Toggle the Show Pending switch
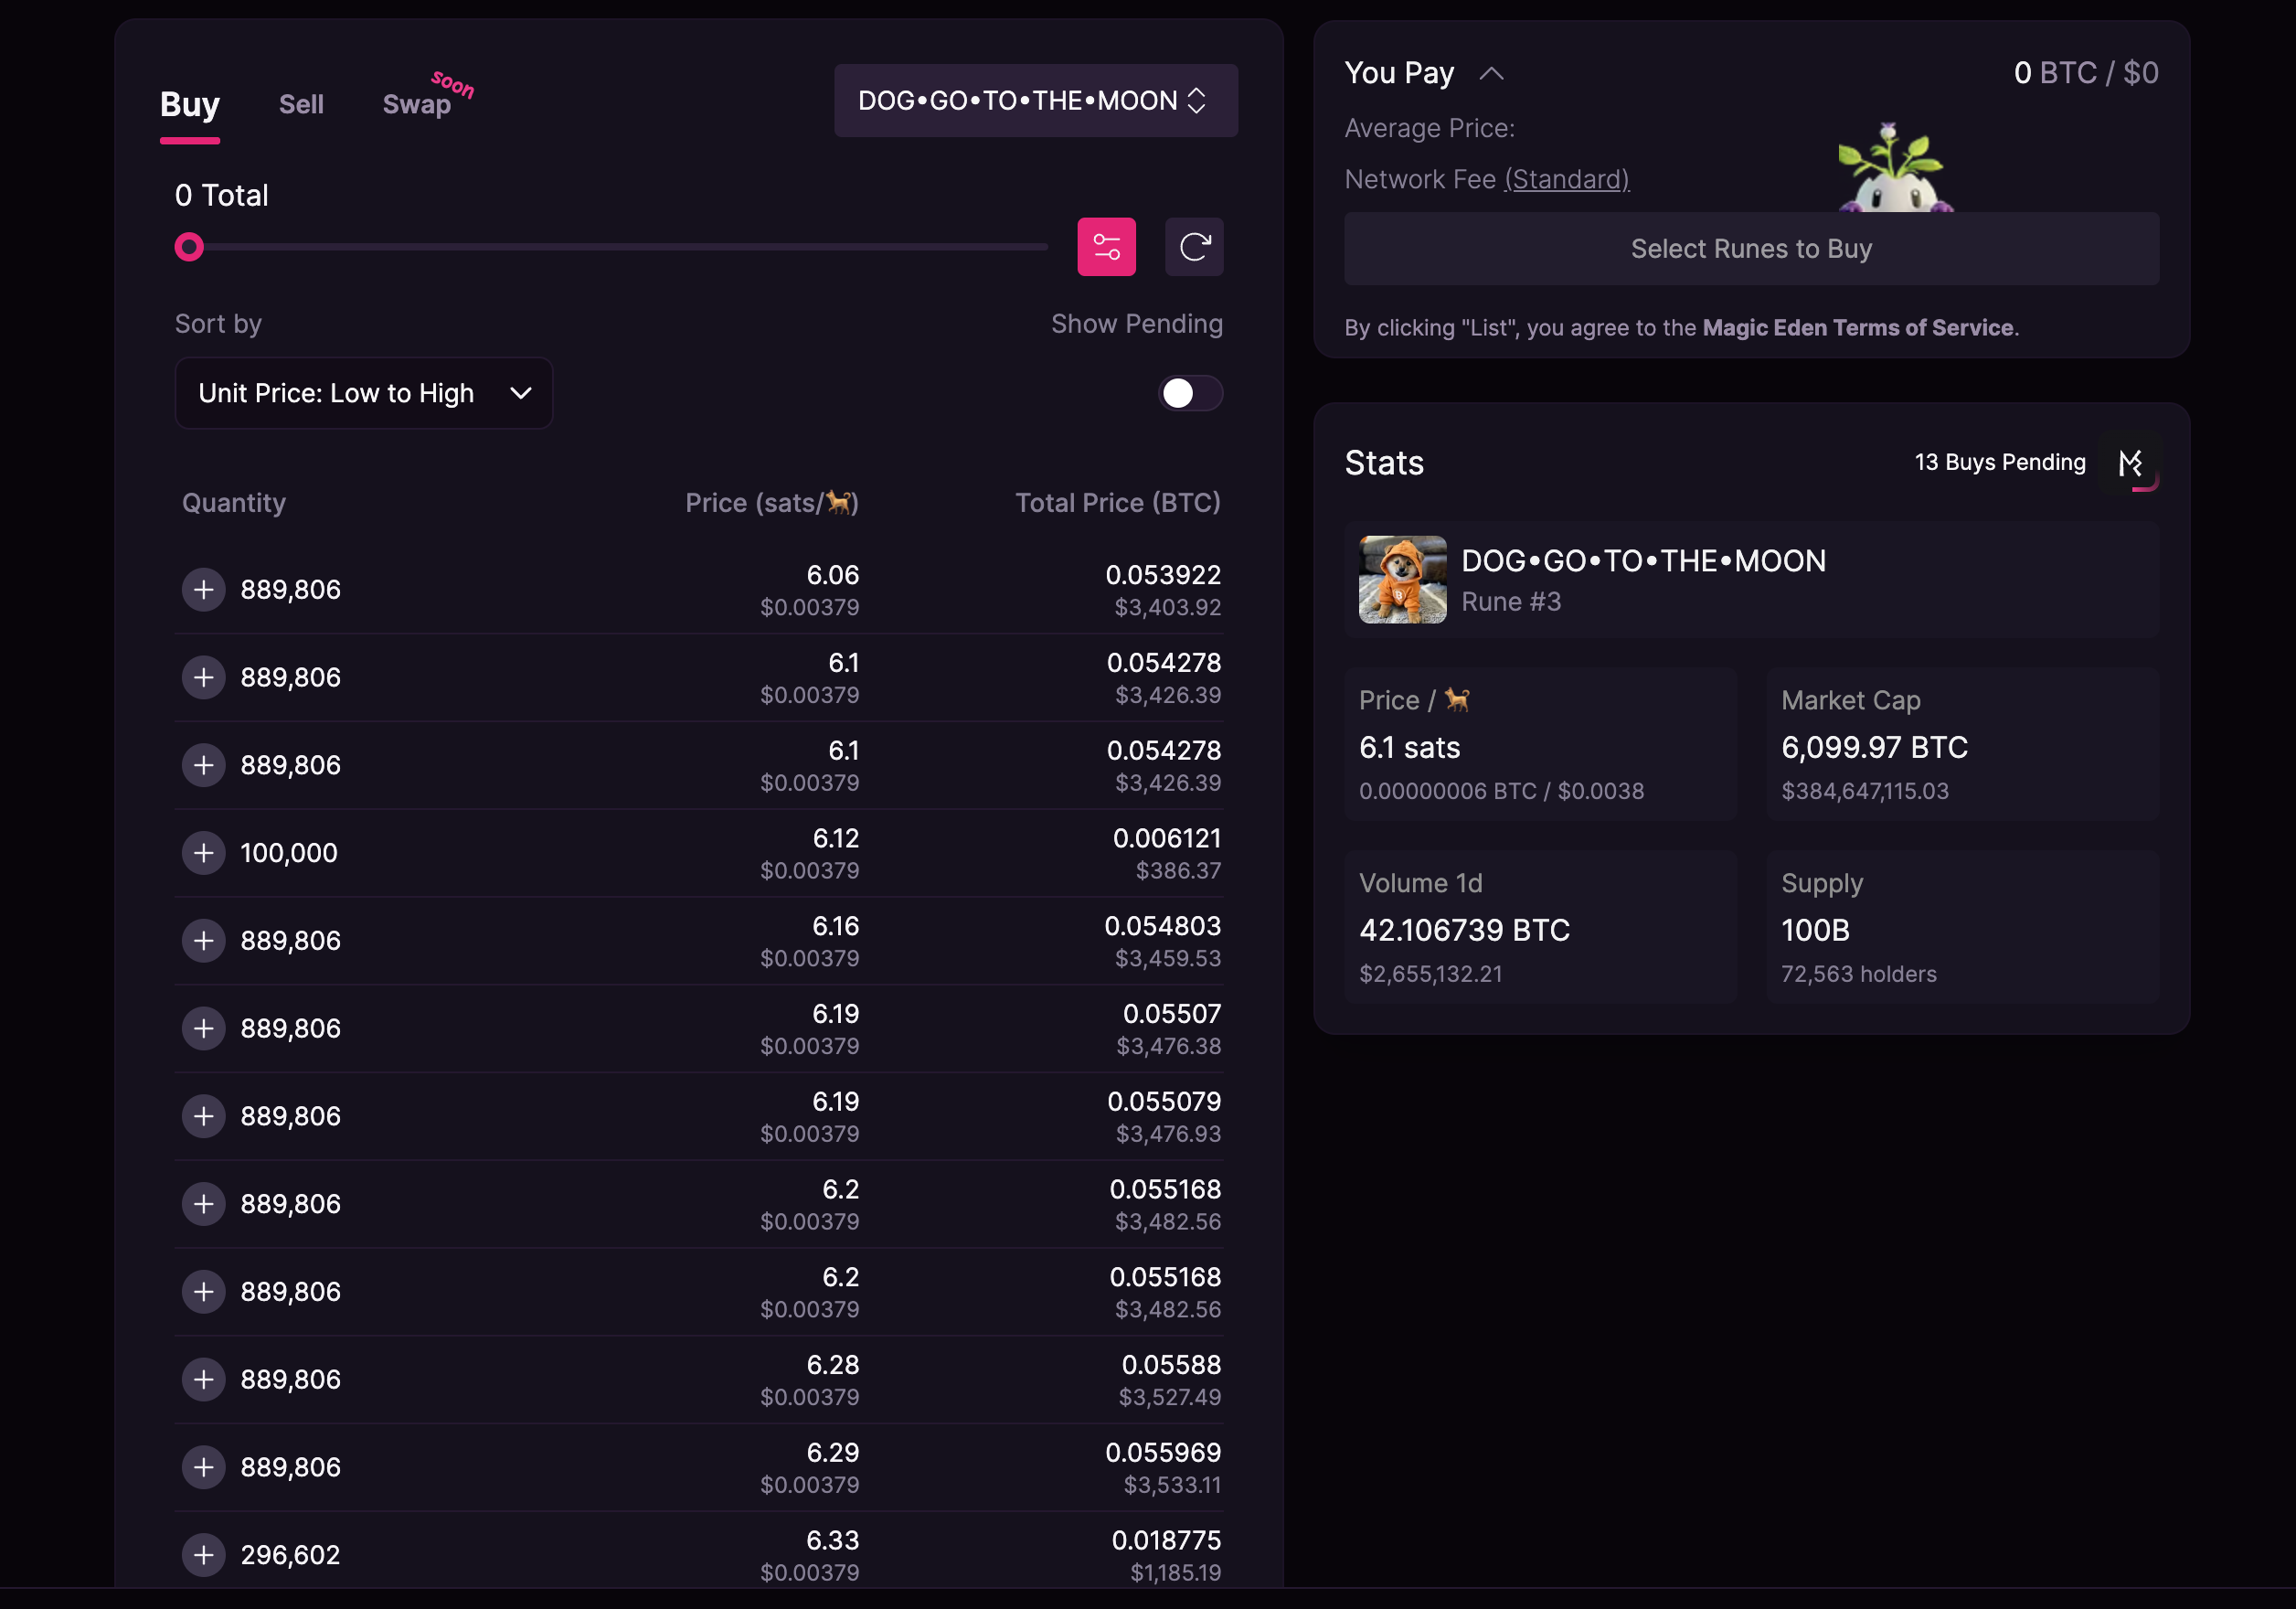The image size is (2296, 1609). [1189, 393]
